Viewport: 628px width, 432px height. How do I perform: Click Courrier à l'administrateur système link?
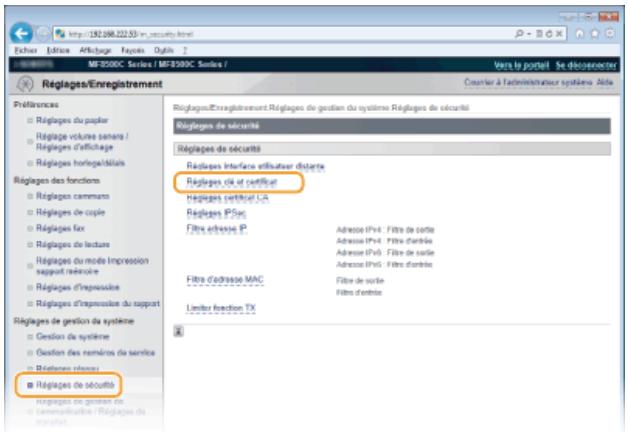tap(528, 82)
